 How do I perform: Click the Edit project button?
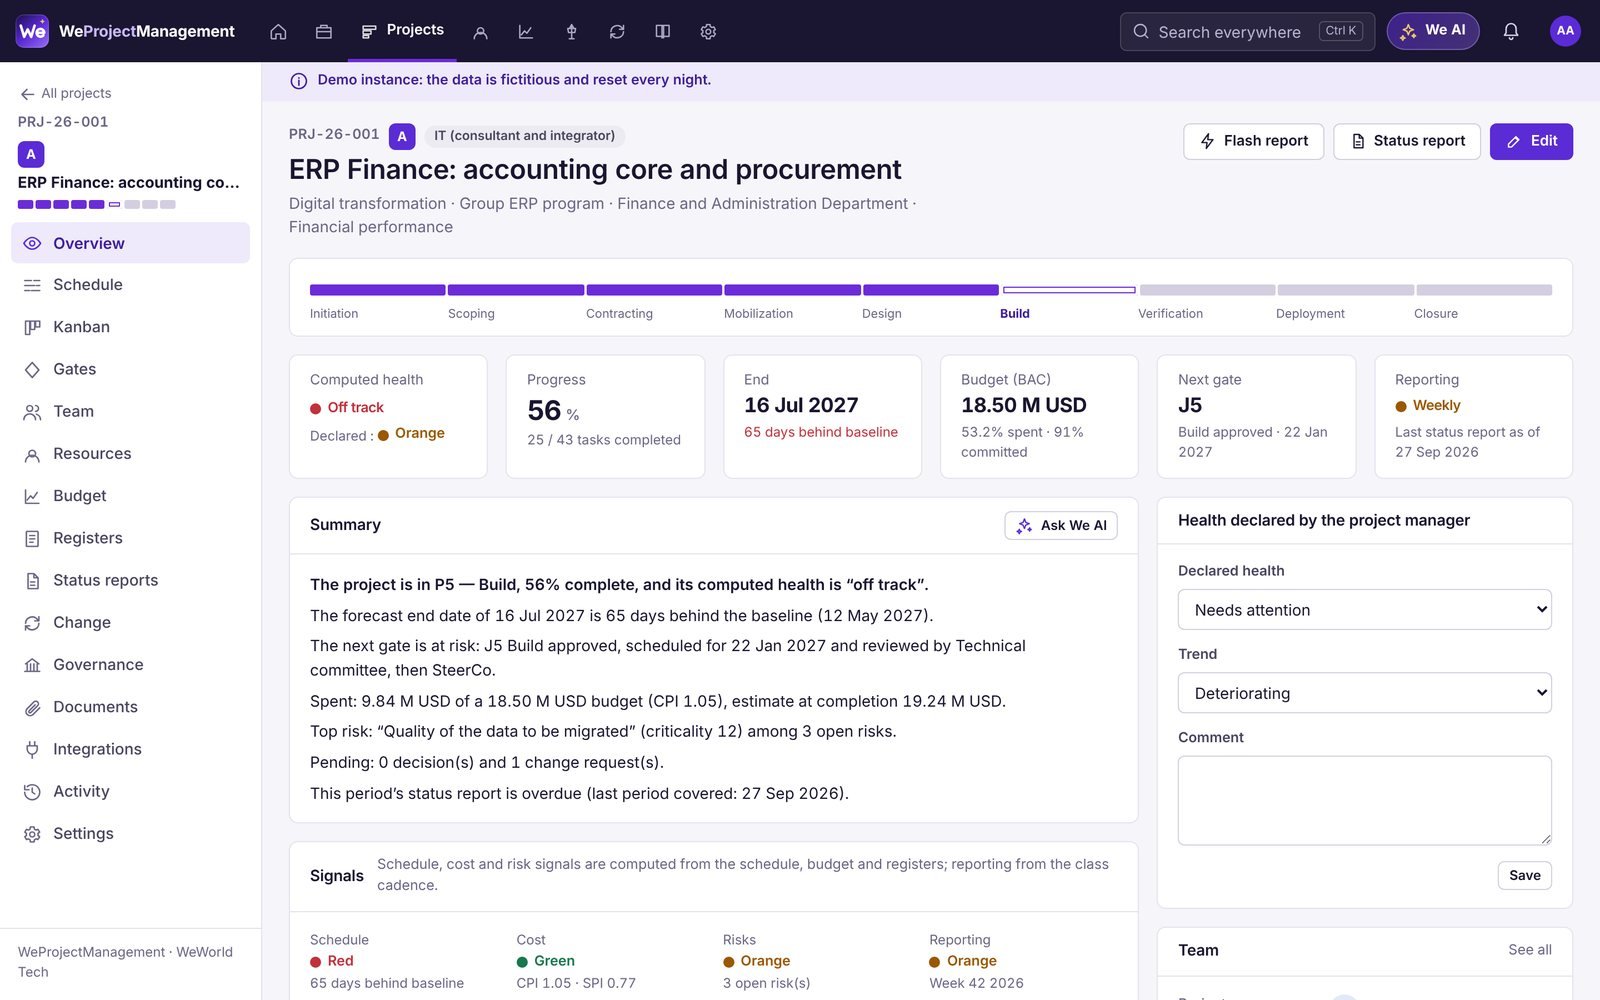tap(1531, 141)
